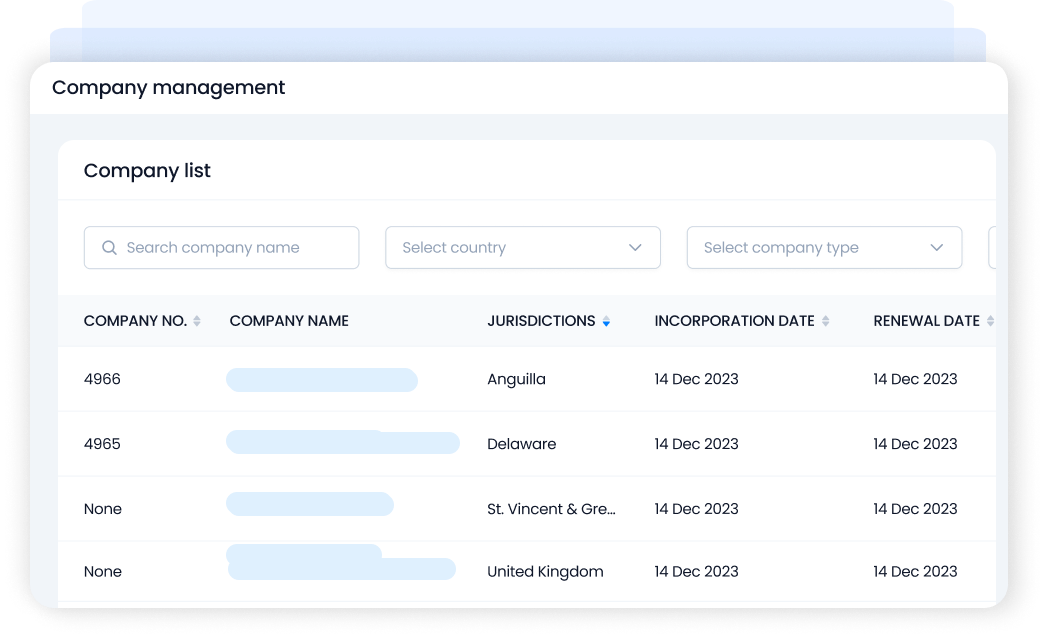
Task: Click the chevron in the Select country box
Action: click(x=634, y=247)
